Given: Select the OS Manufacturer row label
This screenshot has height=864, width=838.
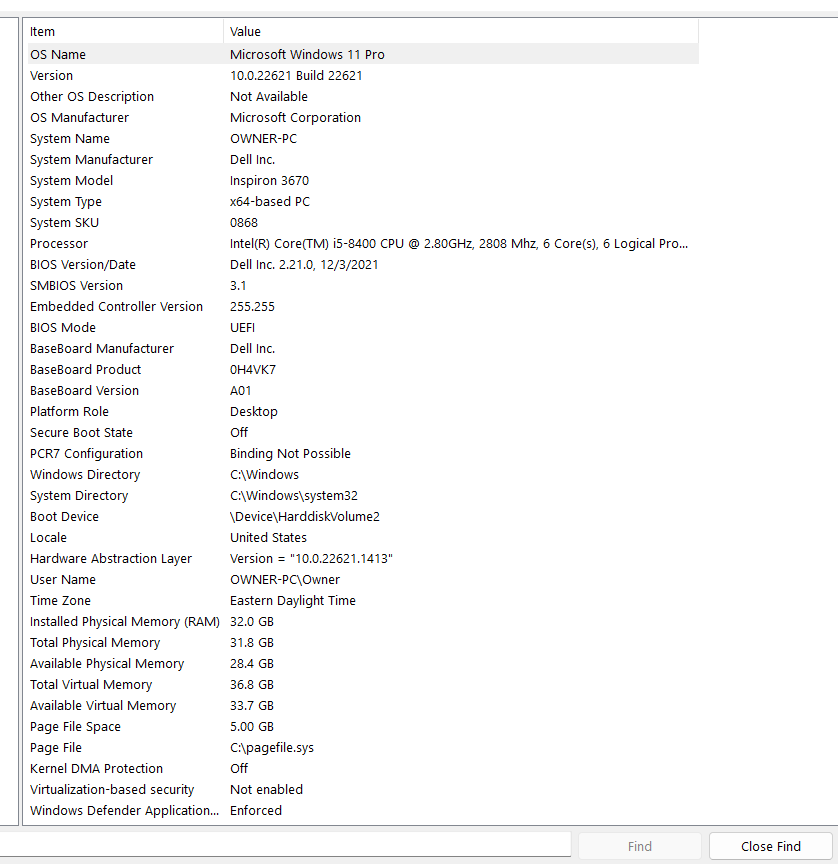Looking at the screenshot, I should 79,117.
